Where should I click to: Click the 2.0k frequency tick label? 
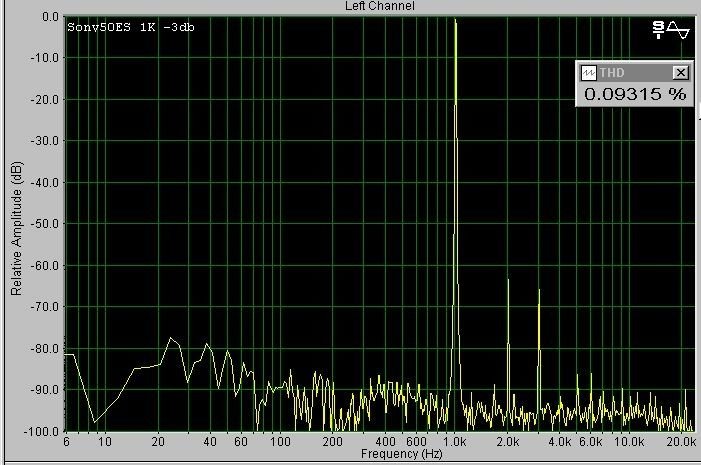[x=508, y=442]
